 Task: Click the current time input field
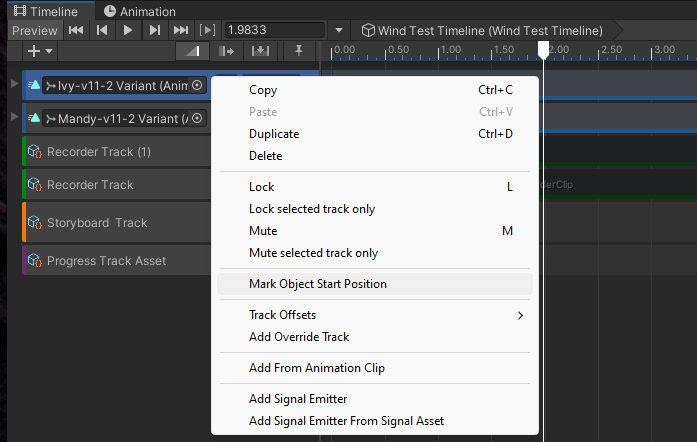(273, 31)
